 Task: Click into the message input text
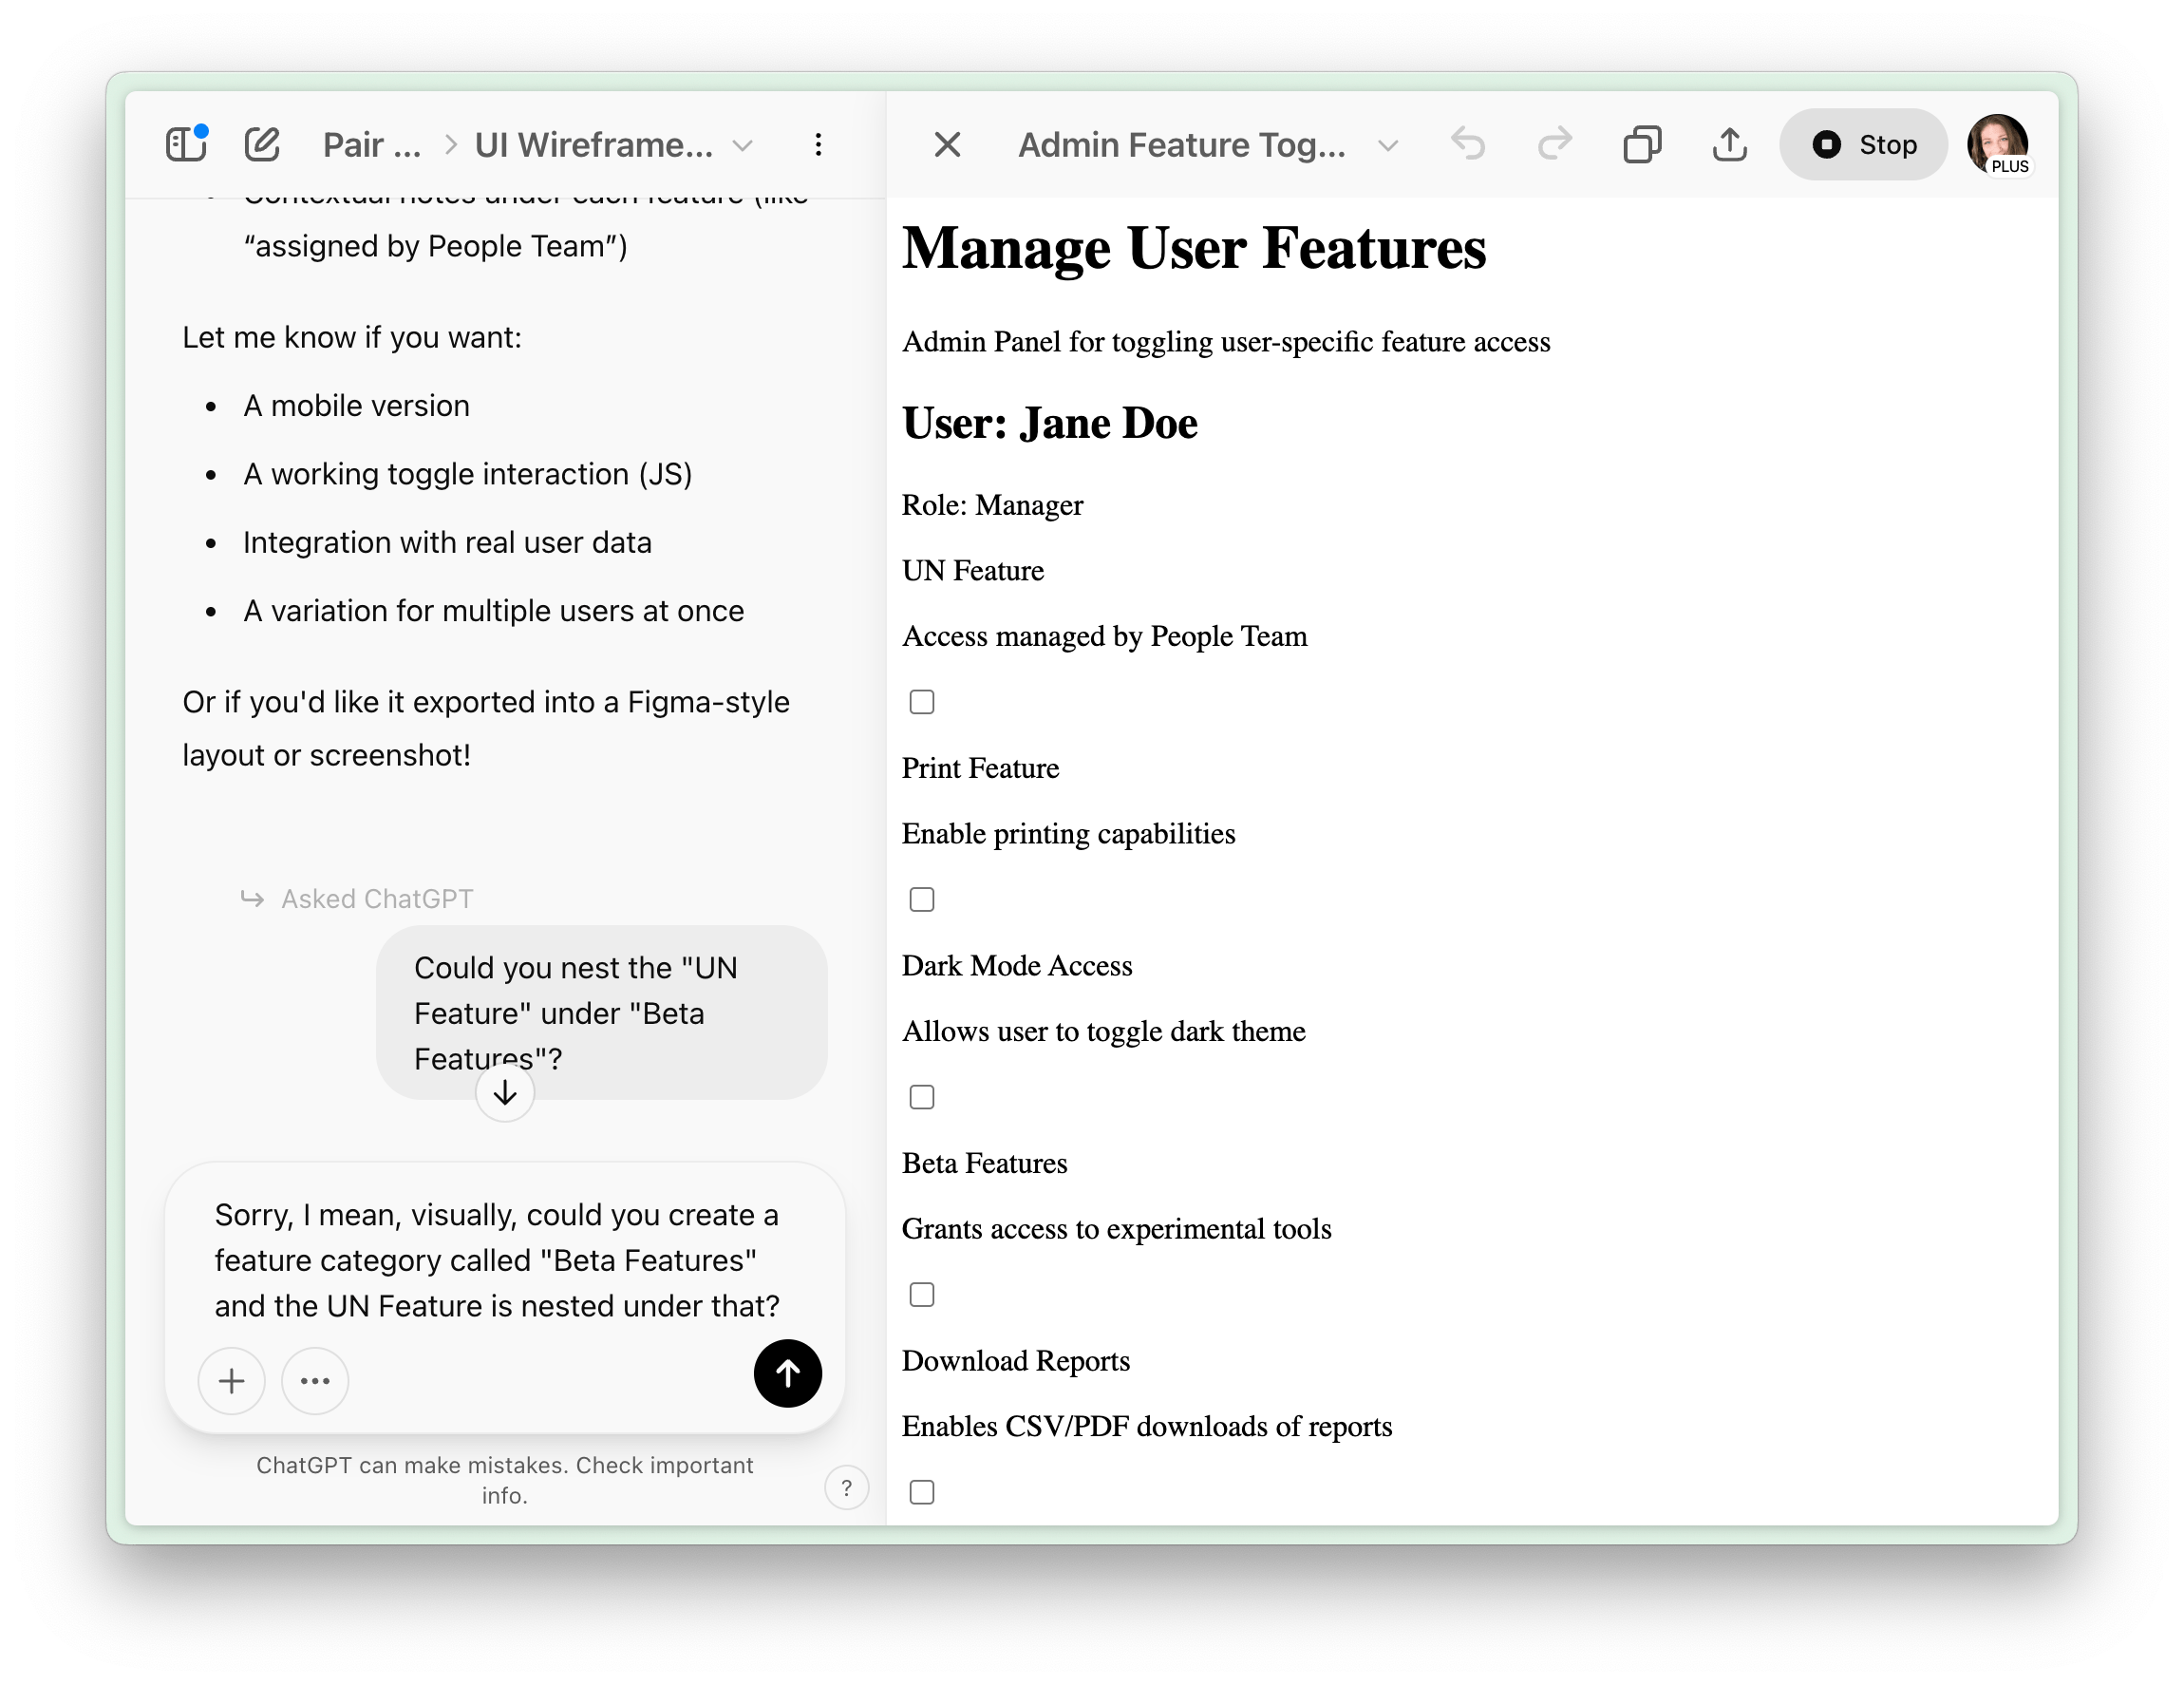[x=497, y=1260]
